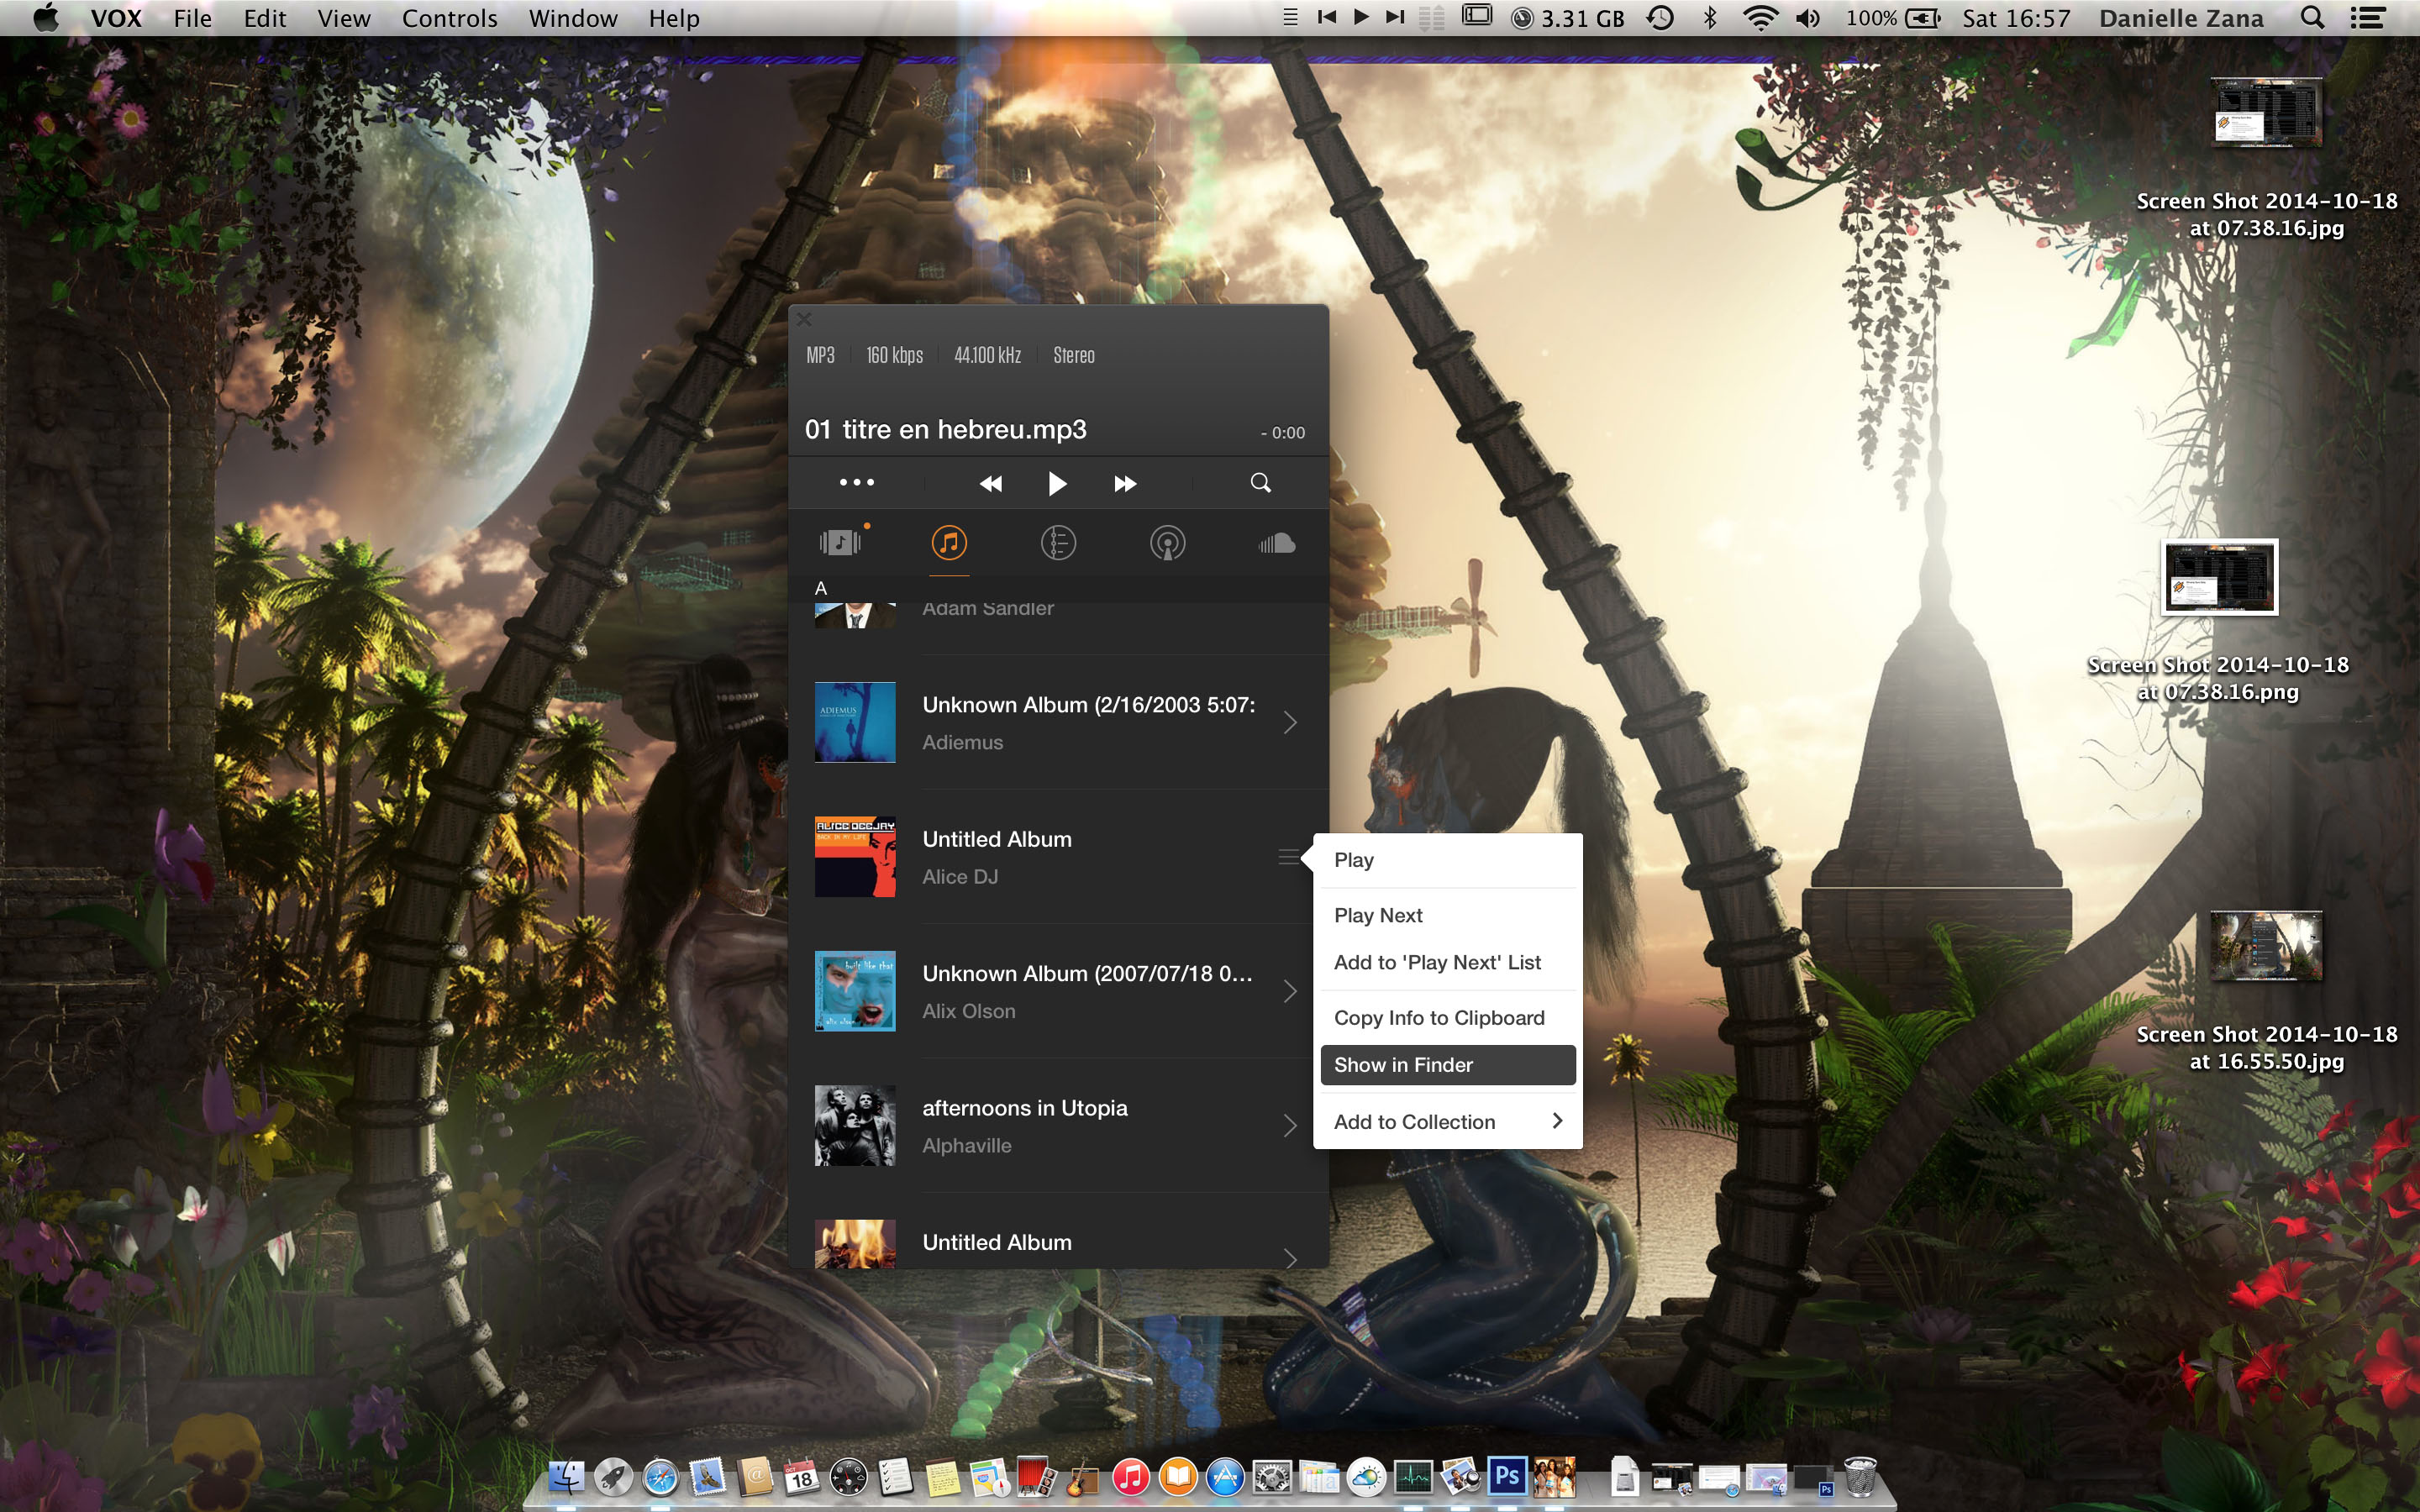Screen dimensions: 2420x1512
Task: Expand afternoons in Utopia album chevron
Action: click(x=1290, y=1126)
